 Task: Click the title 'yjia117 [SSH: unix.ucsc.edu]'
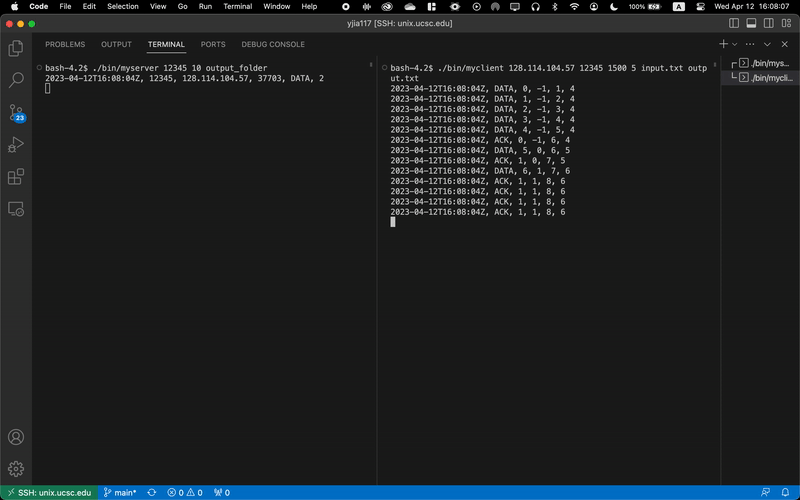[x=399, y=23]
